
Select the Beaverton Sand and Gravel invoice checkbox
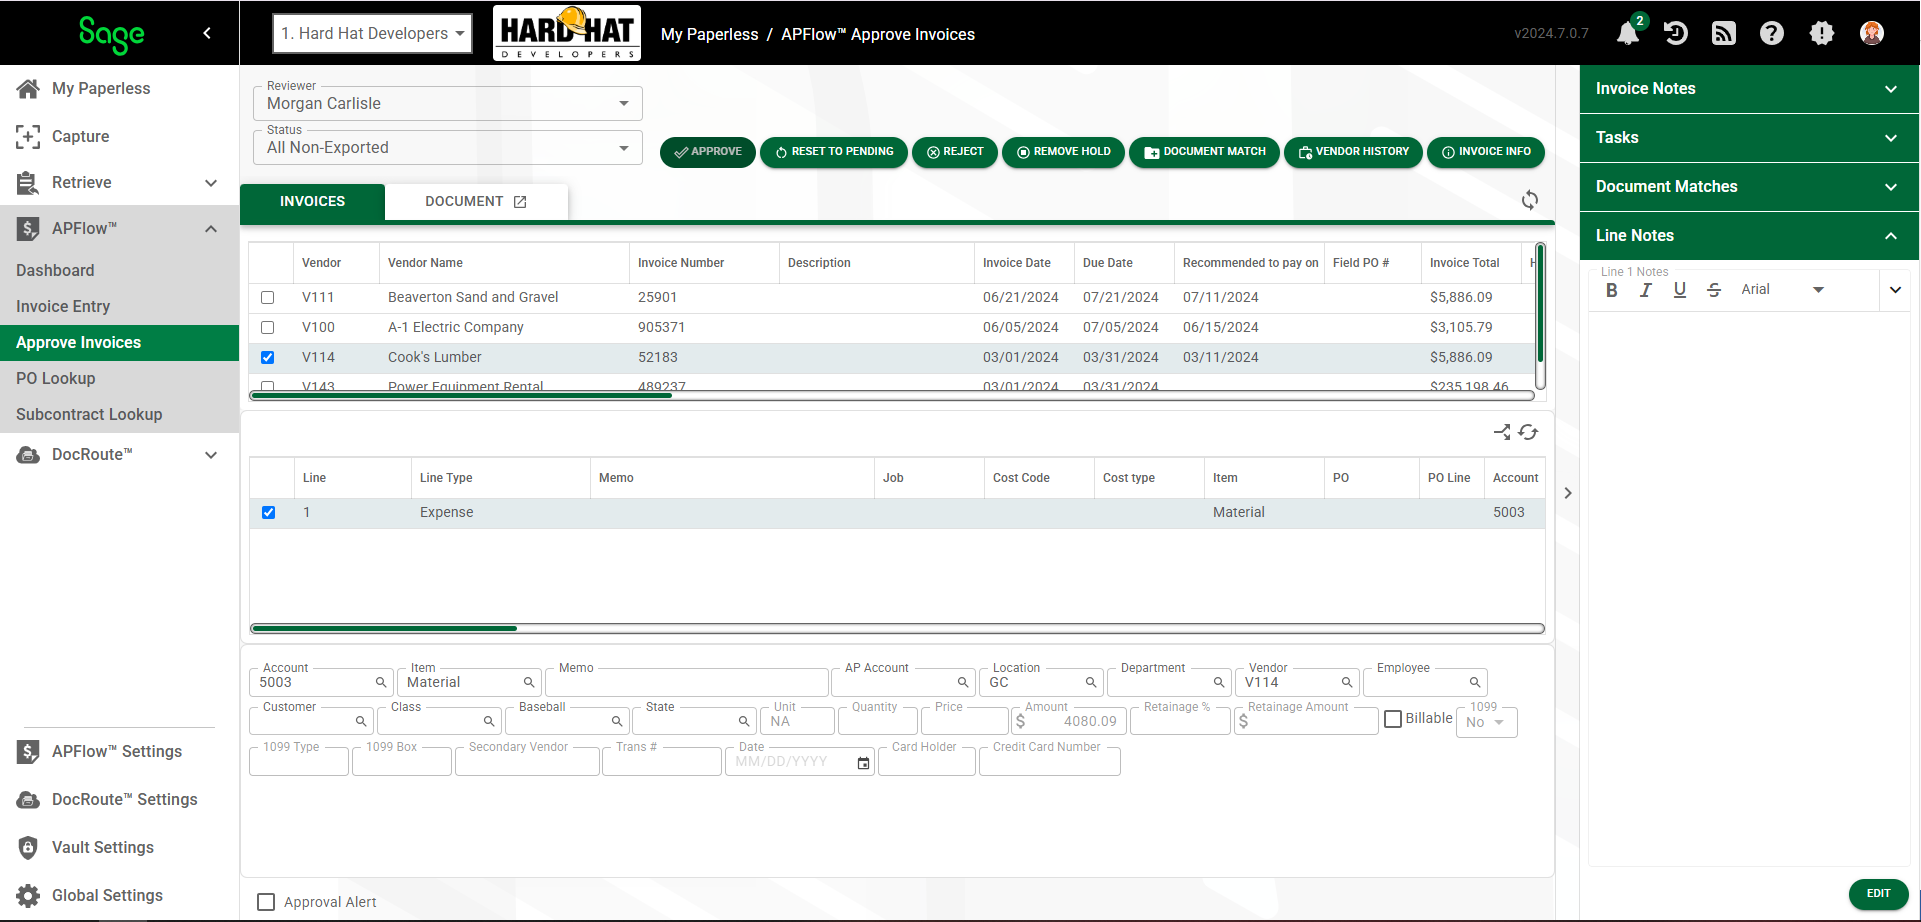tap(267, 297)
